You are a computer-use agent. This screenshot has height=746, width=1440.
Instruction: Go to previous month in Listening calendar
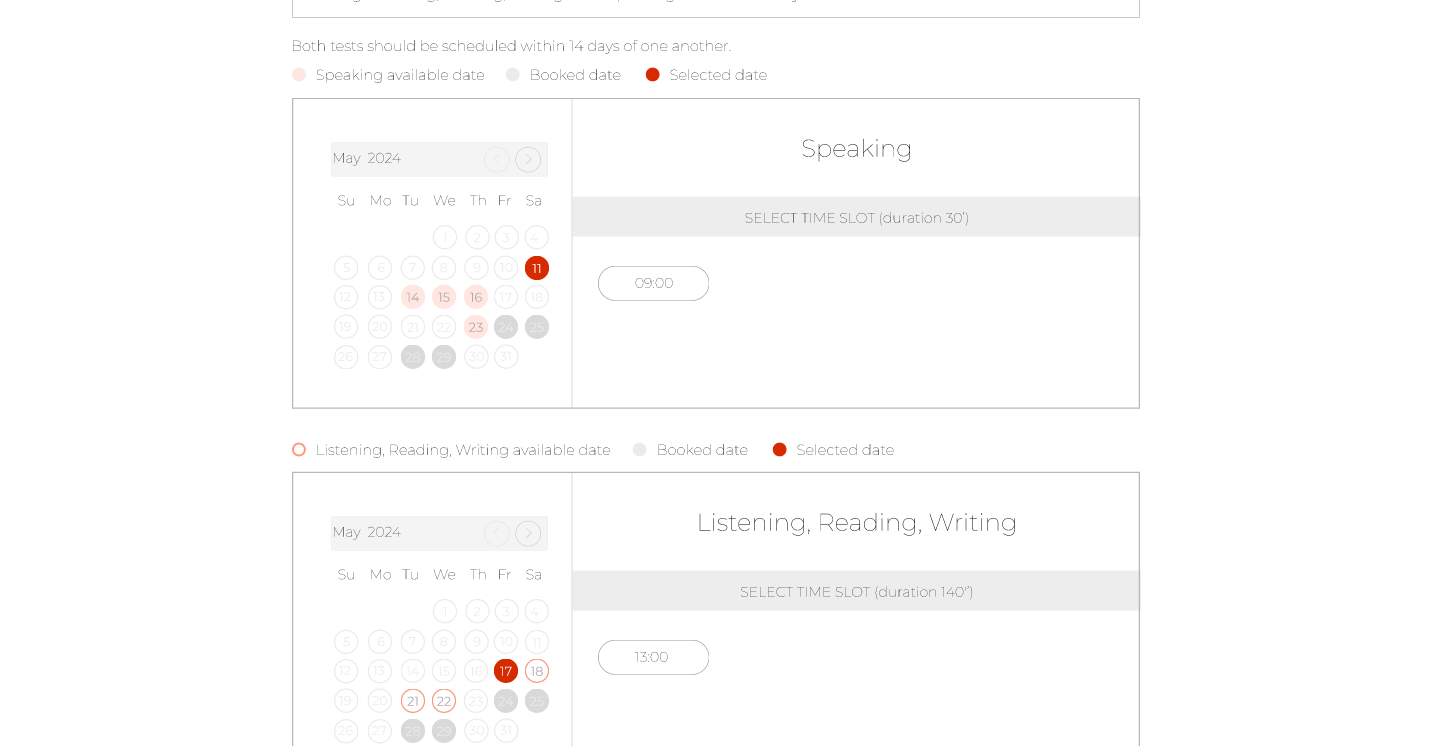click(x=497, y=533)
